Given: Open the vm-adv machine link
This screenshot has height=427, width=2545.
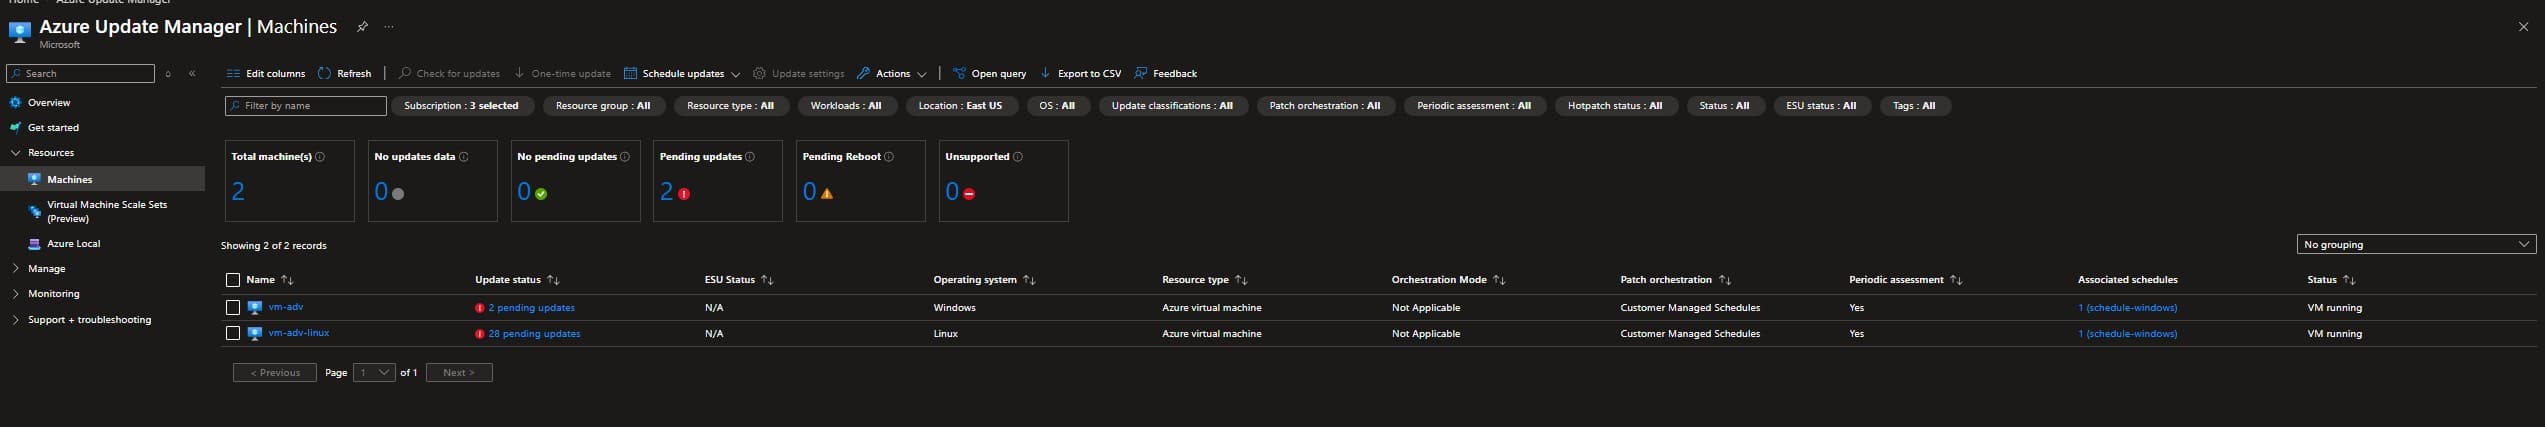Looking at the screenshot, I should 286,307.
